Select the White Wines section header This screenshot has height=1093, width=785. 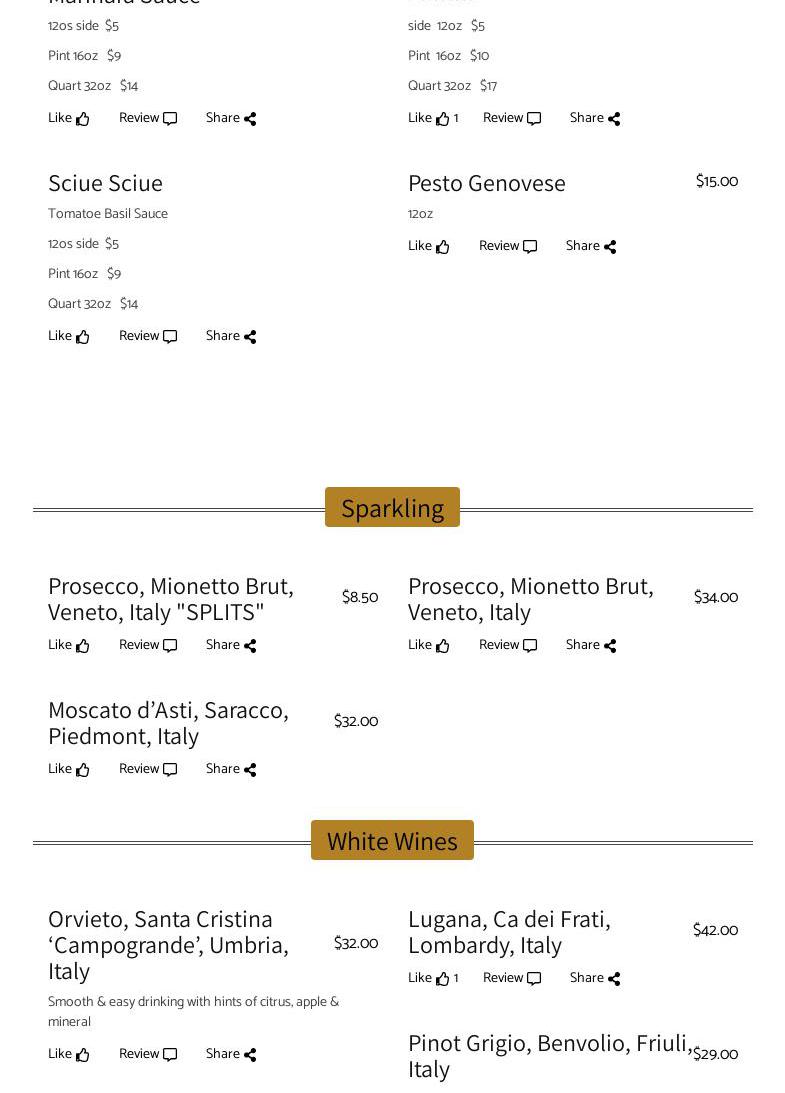point(392,841)
